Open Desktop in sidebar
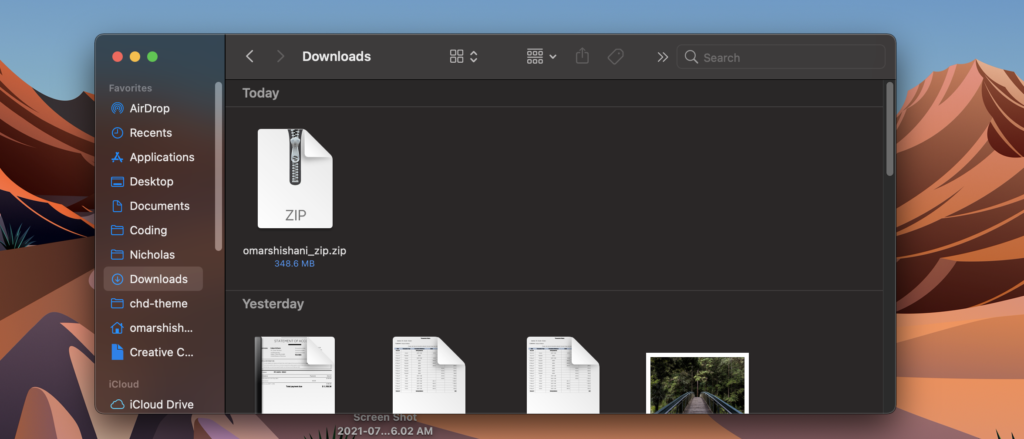Viewport: 1024px width, 439px height. [153, 182]
